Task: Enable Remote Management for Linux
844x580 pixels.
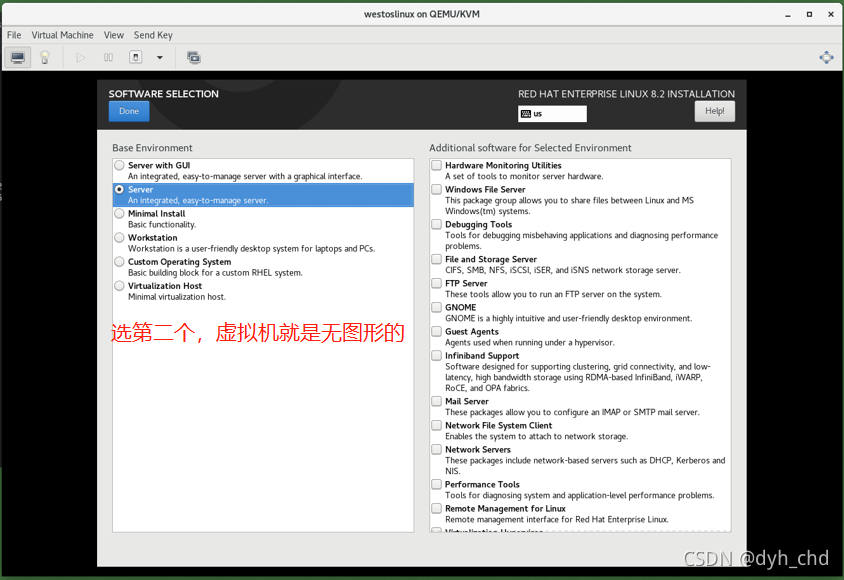Action: [x=437, y=508]
